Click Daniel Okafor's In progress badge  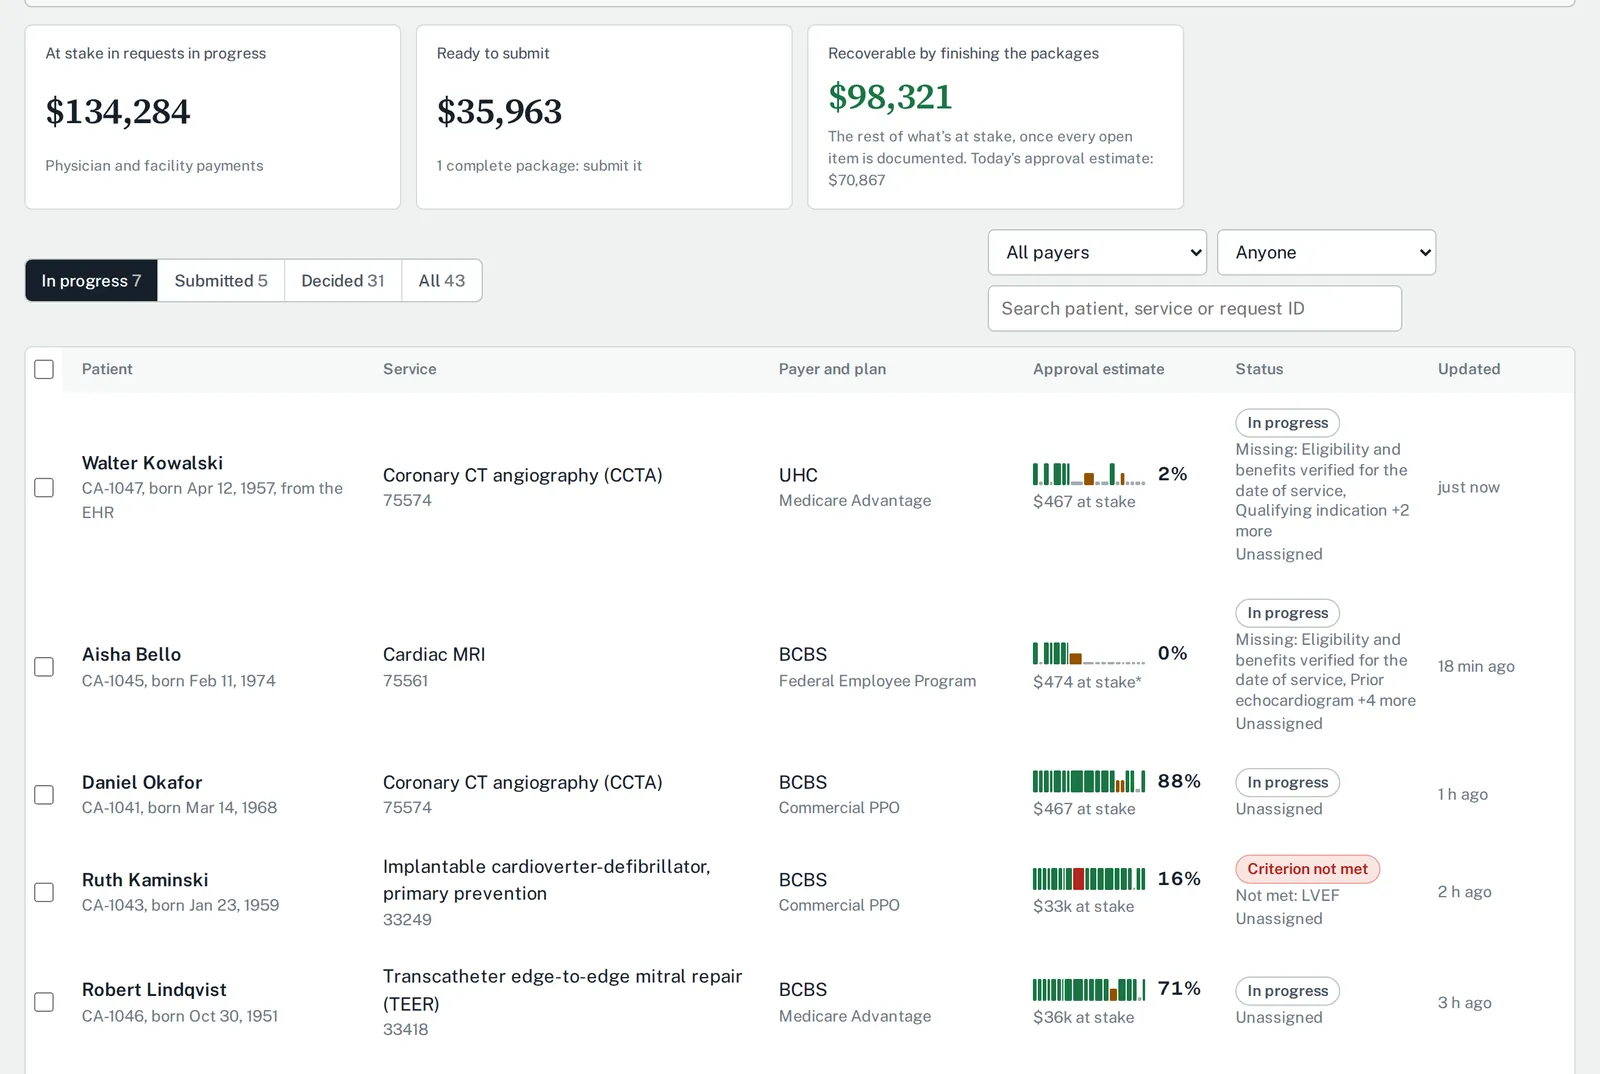click(1287, 782)
